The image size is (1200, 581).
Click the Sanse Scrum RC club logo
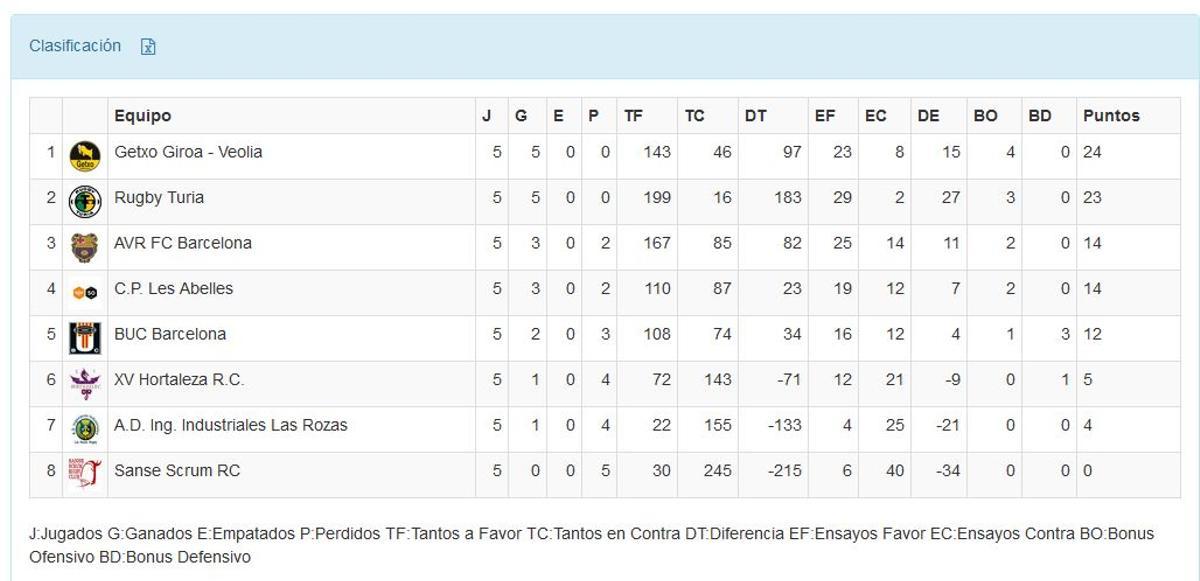pyautogui.click(x=83, y=470)
